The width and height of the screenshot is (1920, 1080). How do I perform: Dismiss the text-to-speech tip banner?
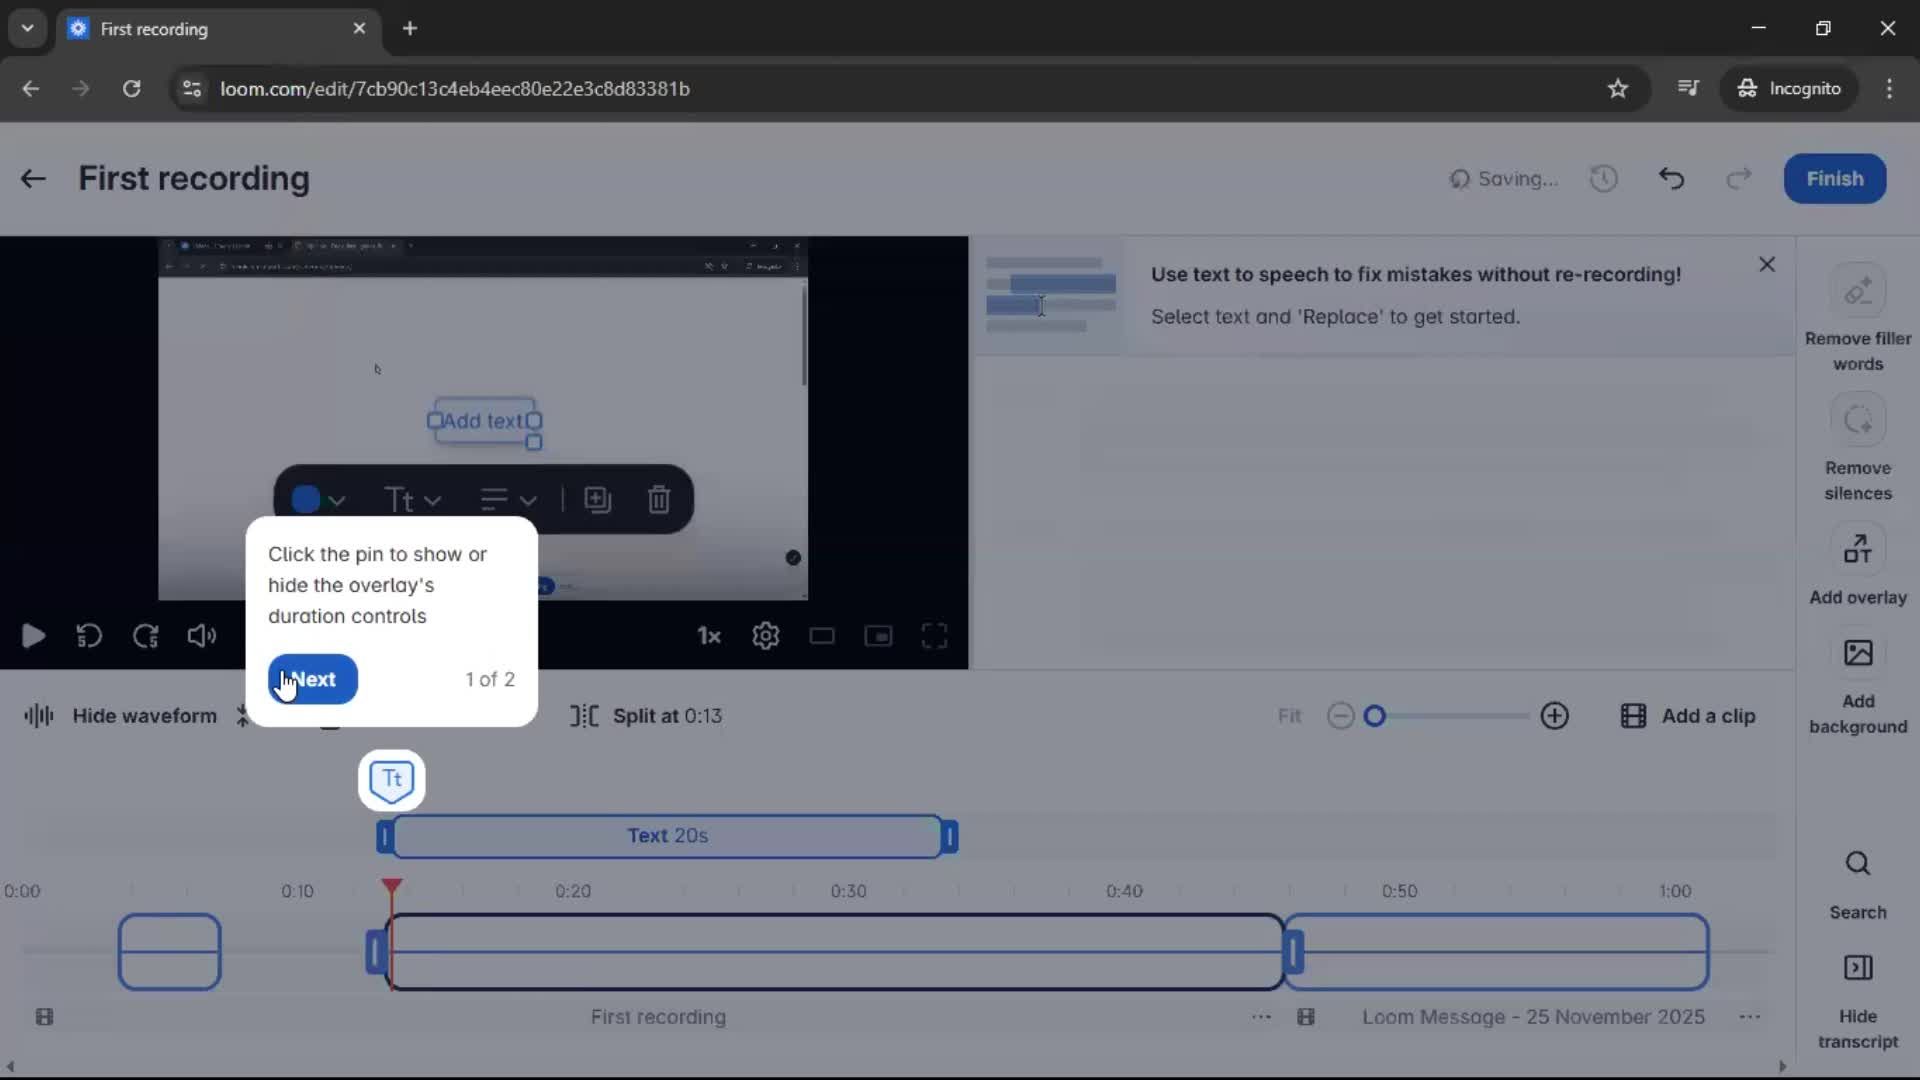tap(1766, 264)
